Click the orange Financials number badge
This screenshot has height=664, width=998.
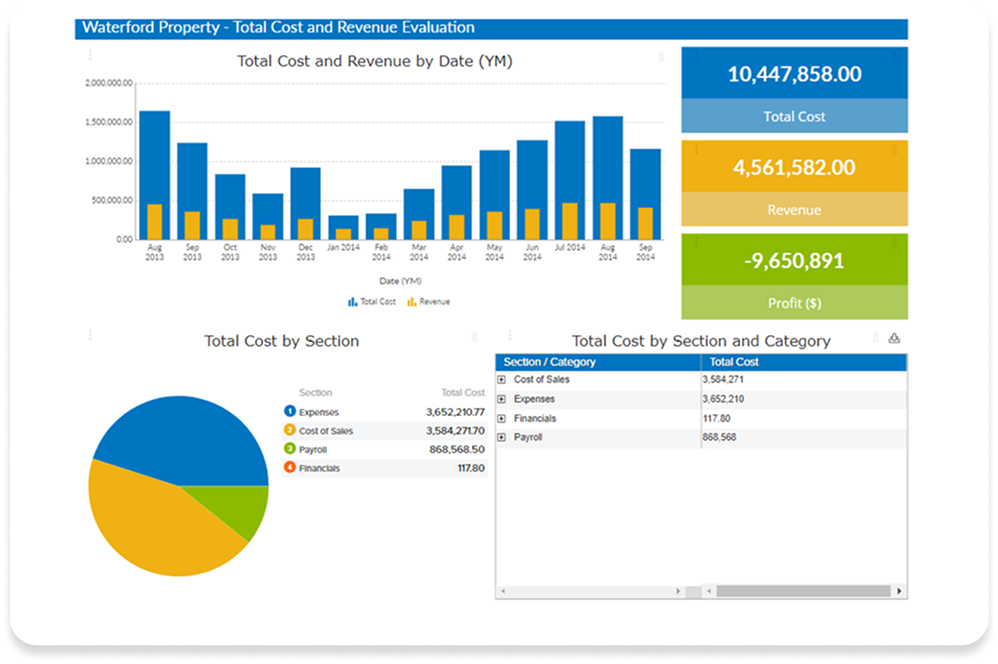click(x=290, y=468)
